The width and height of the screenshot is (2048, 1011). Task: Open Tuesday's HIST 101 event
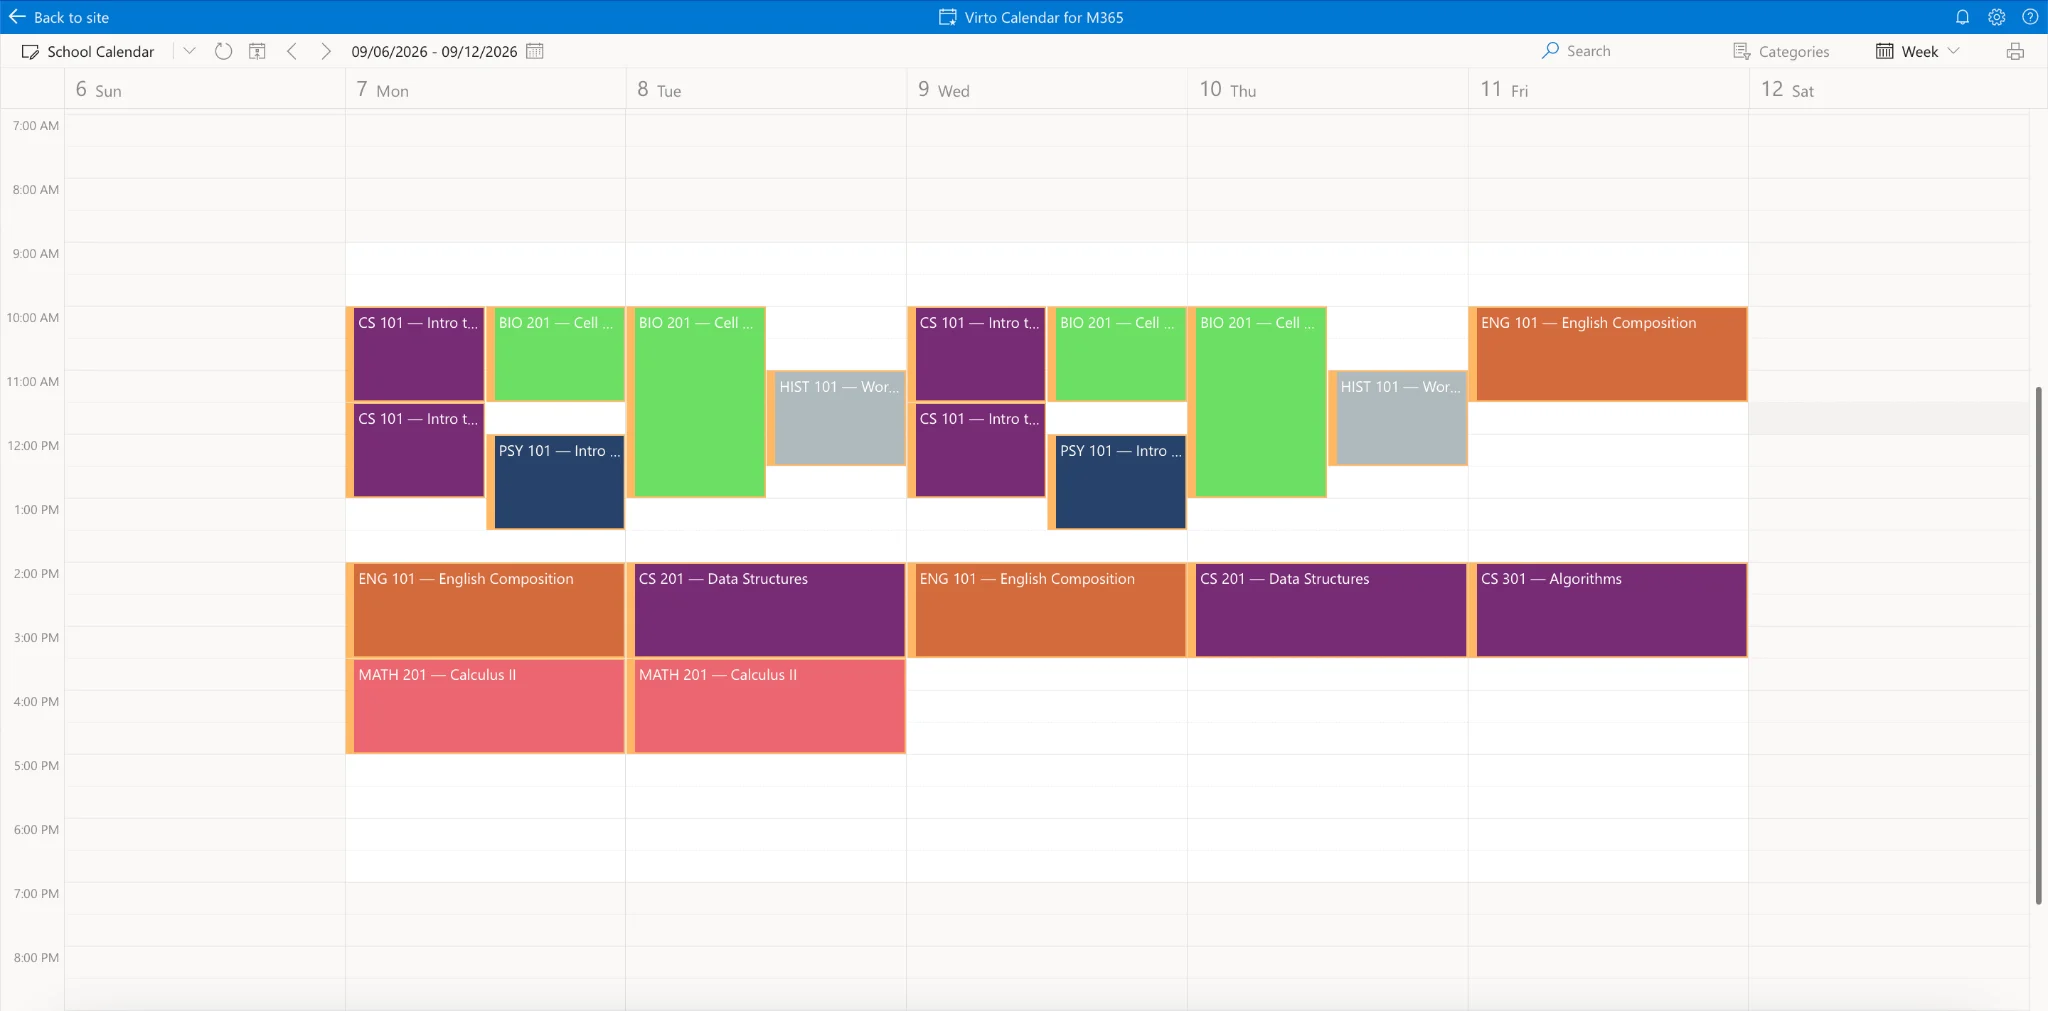(x=839, y=418)
